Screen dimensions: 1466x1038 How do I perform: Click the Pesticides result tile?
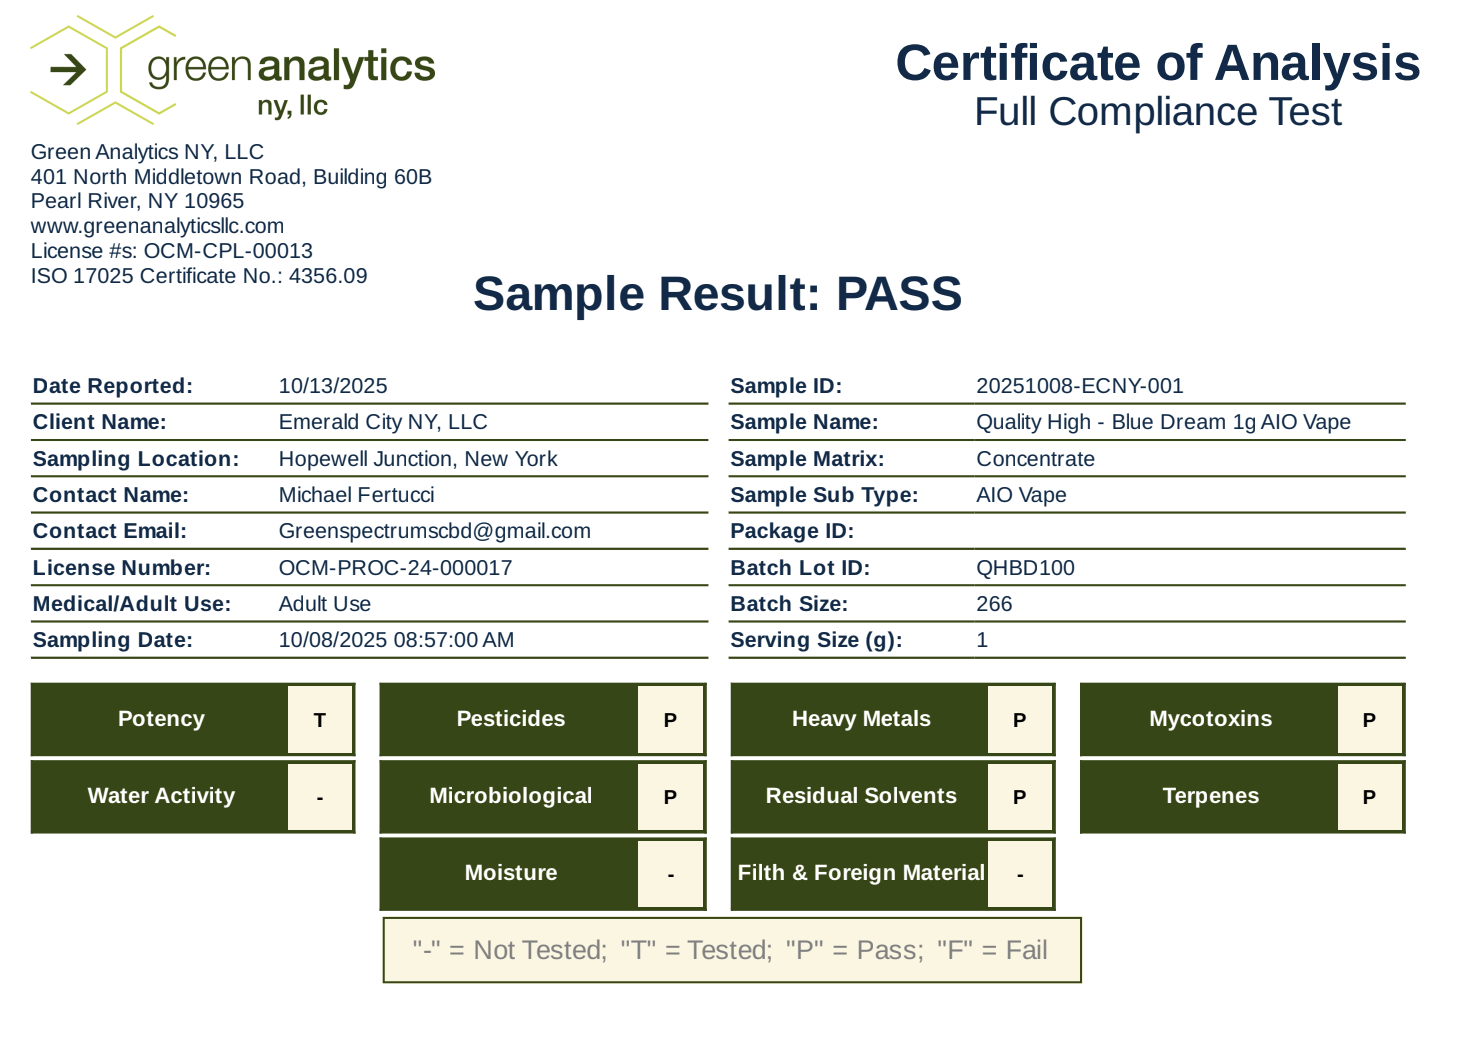click(542, 720)
